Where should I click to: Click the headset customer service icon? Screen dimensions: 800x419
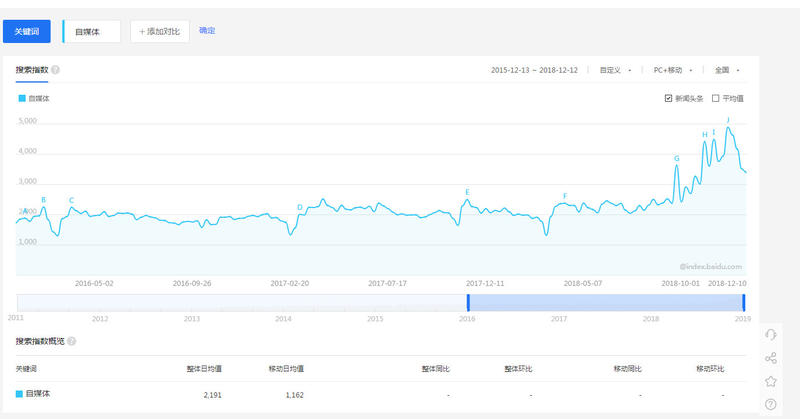click(x=770, y=334)
